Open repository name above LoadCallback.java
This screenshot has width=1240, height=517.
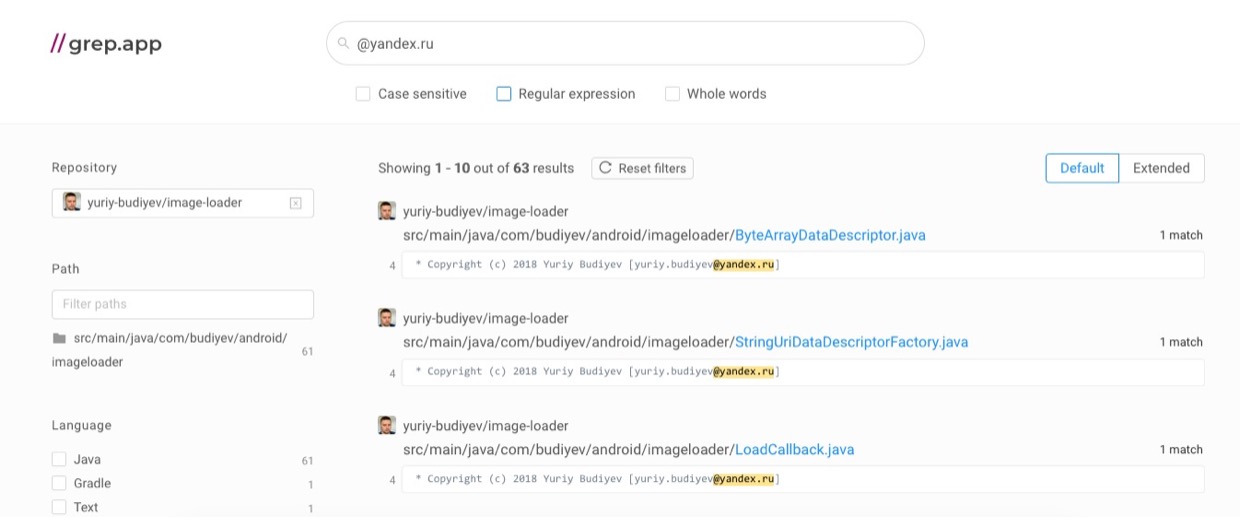[x=486, y=425]
